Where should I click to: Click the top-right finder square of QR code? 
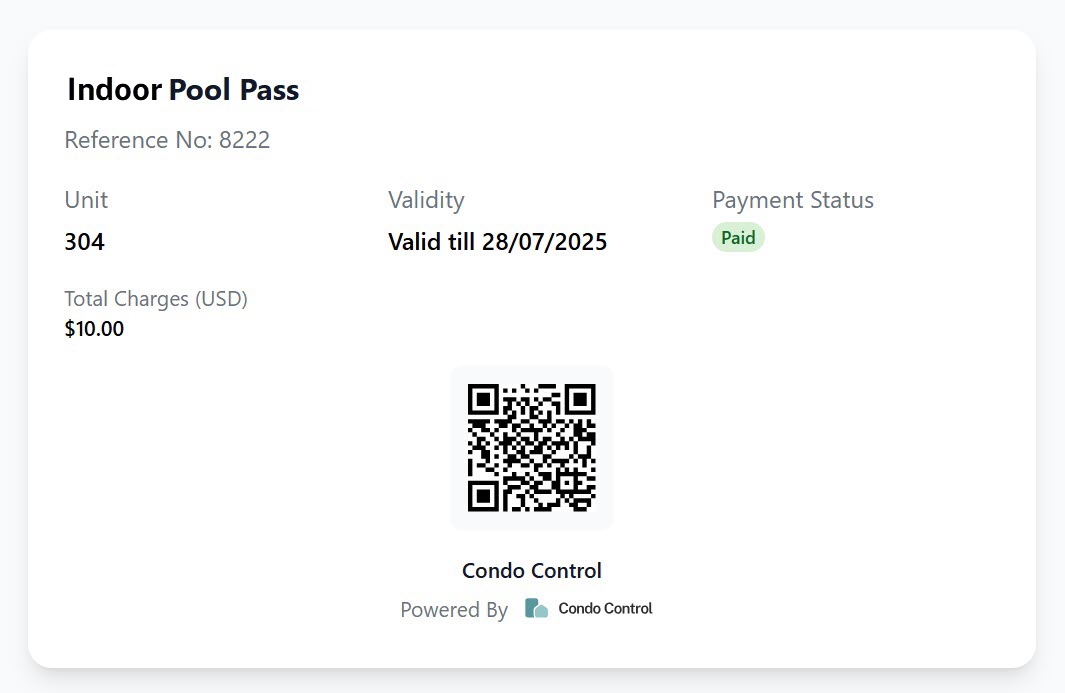[580, 400]
